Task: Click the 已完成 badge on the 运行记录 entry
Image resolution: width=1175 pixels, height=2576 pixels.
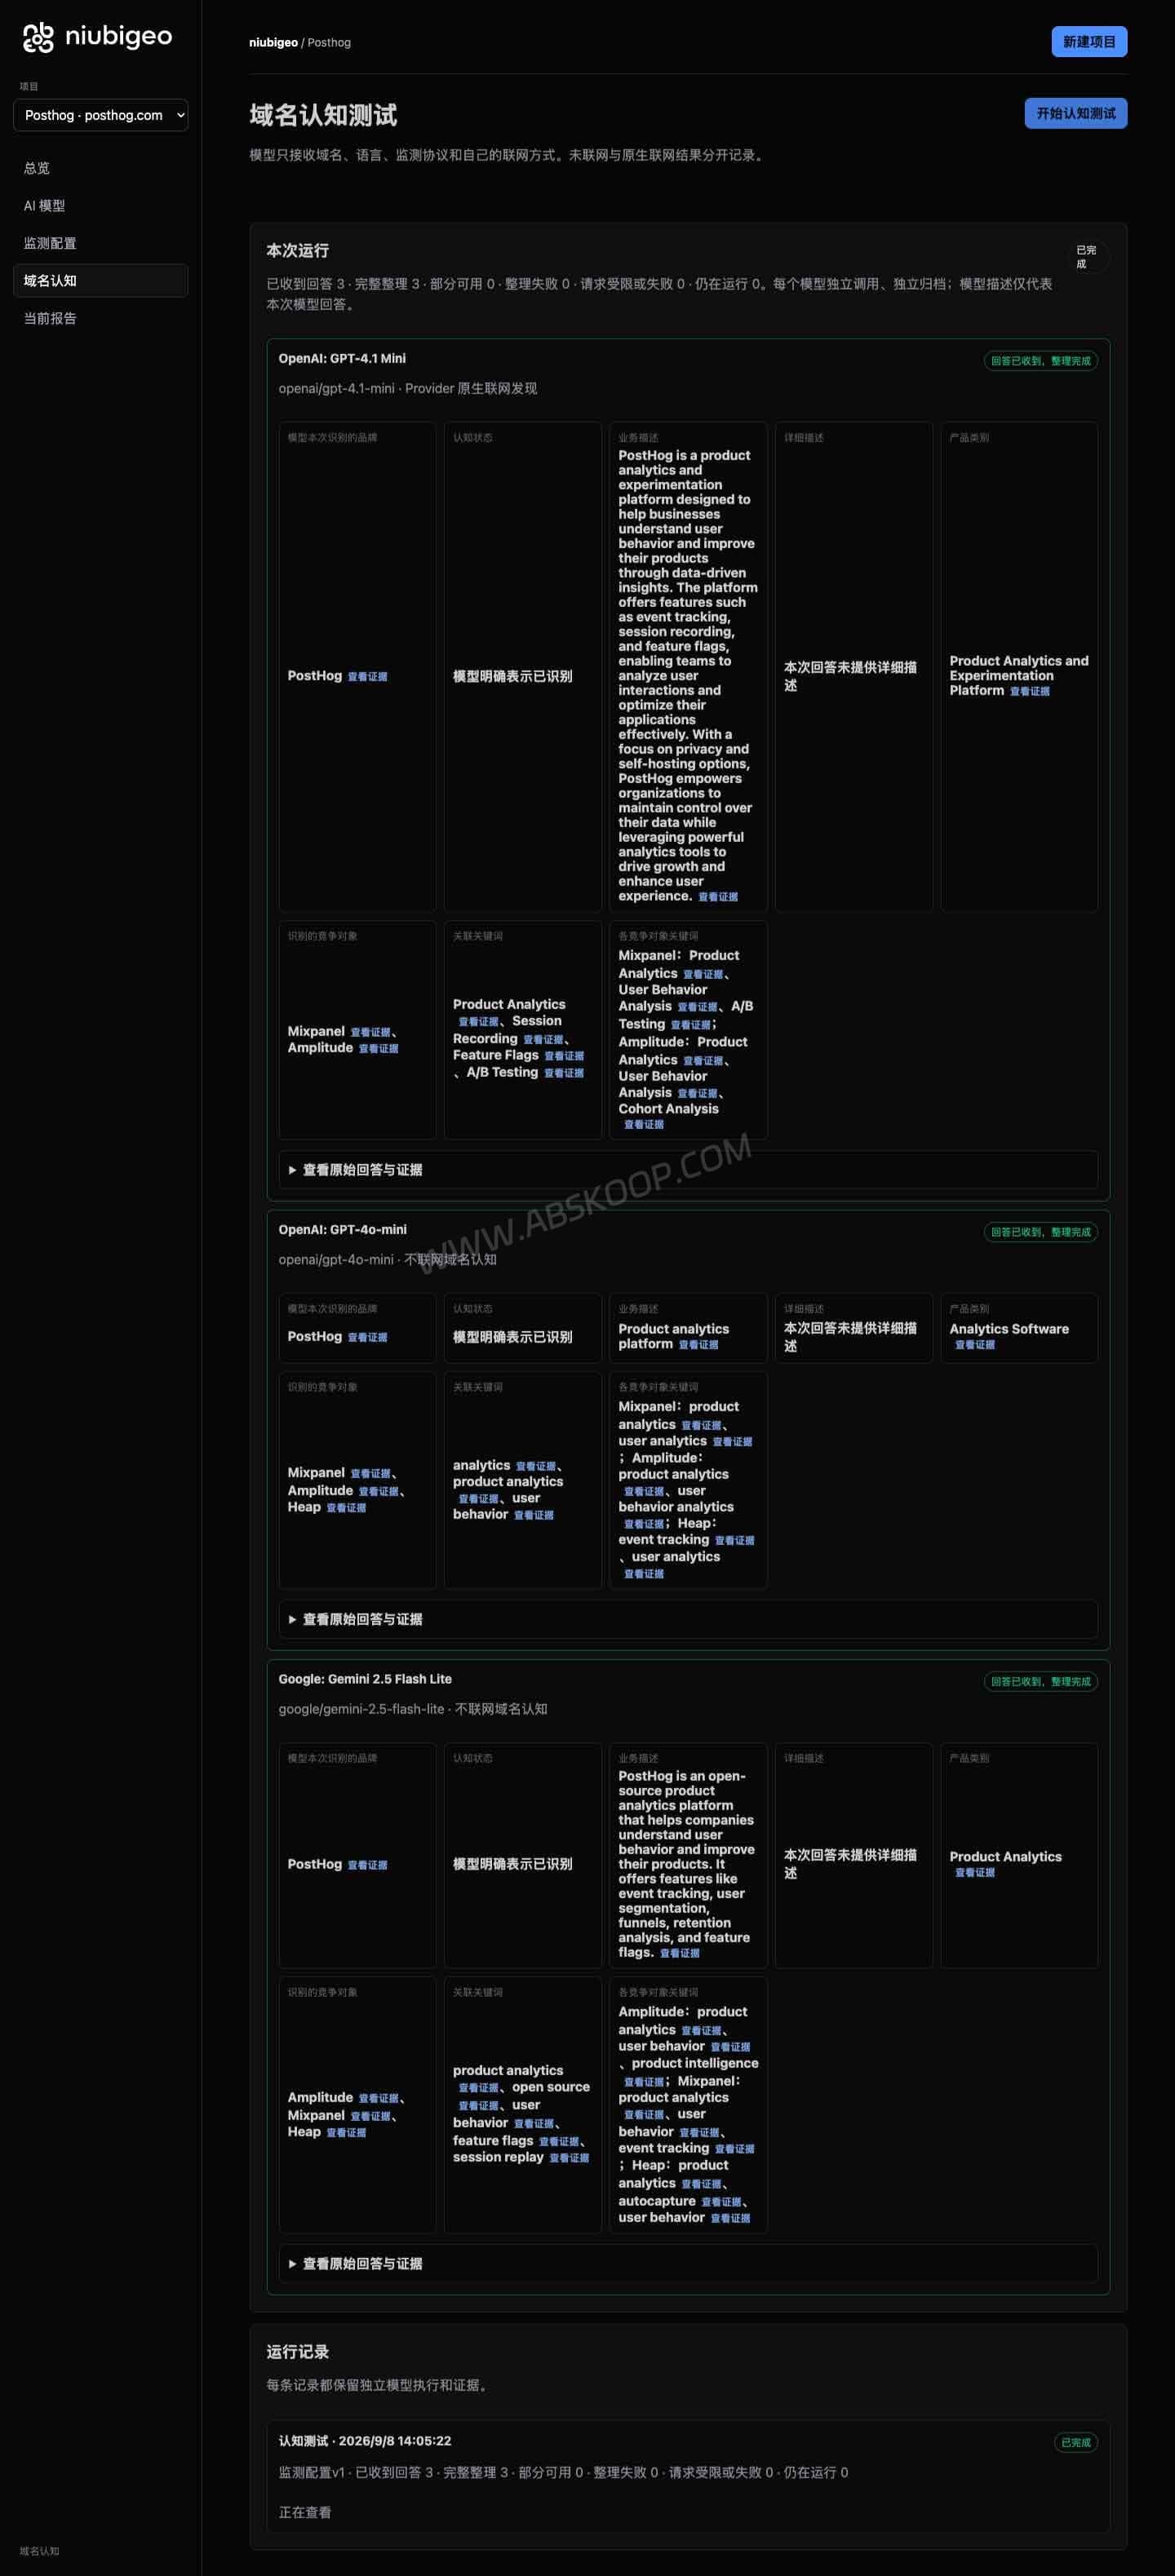Action: pos(1076,2442)
